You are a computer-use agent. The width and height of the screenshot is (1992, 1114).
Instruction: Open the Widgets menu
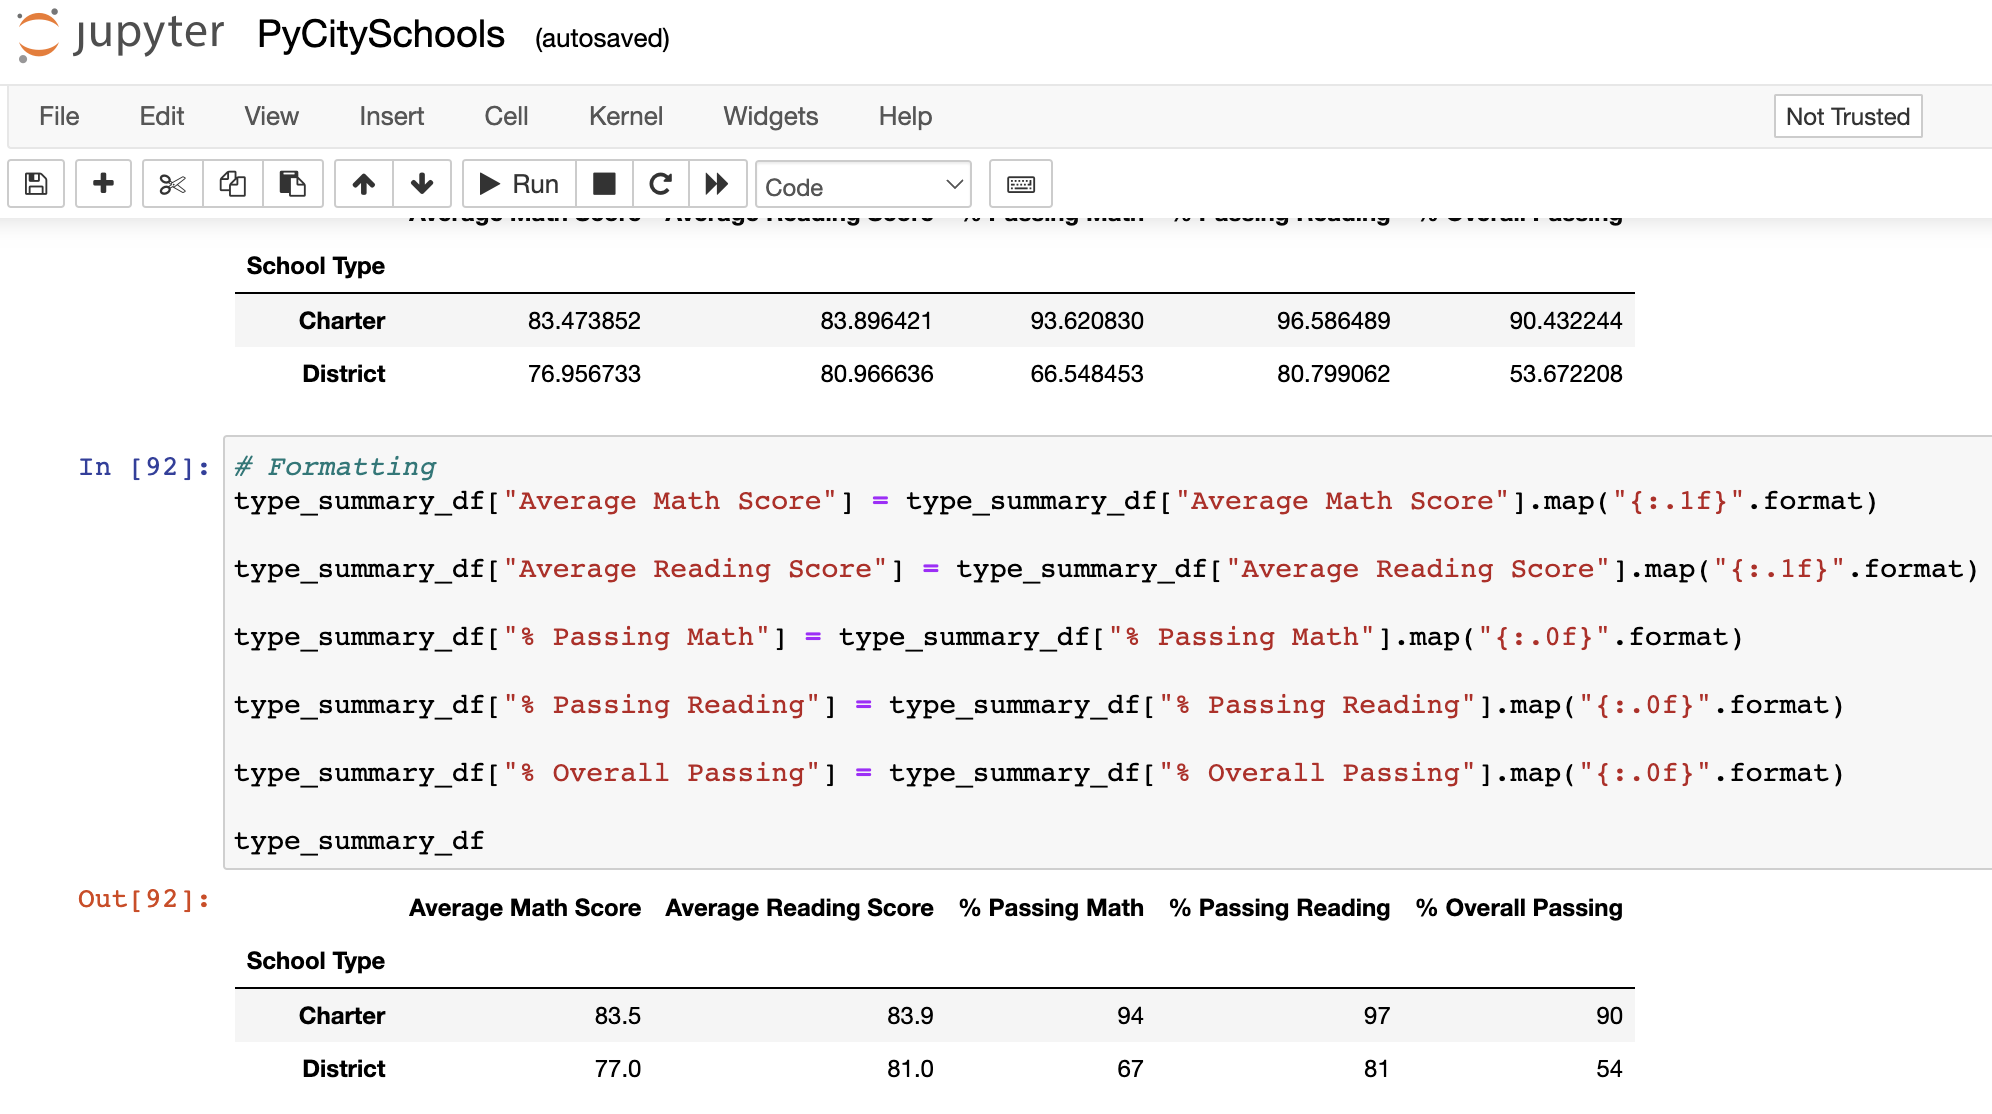[x=769, y=116]
